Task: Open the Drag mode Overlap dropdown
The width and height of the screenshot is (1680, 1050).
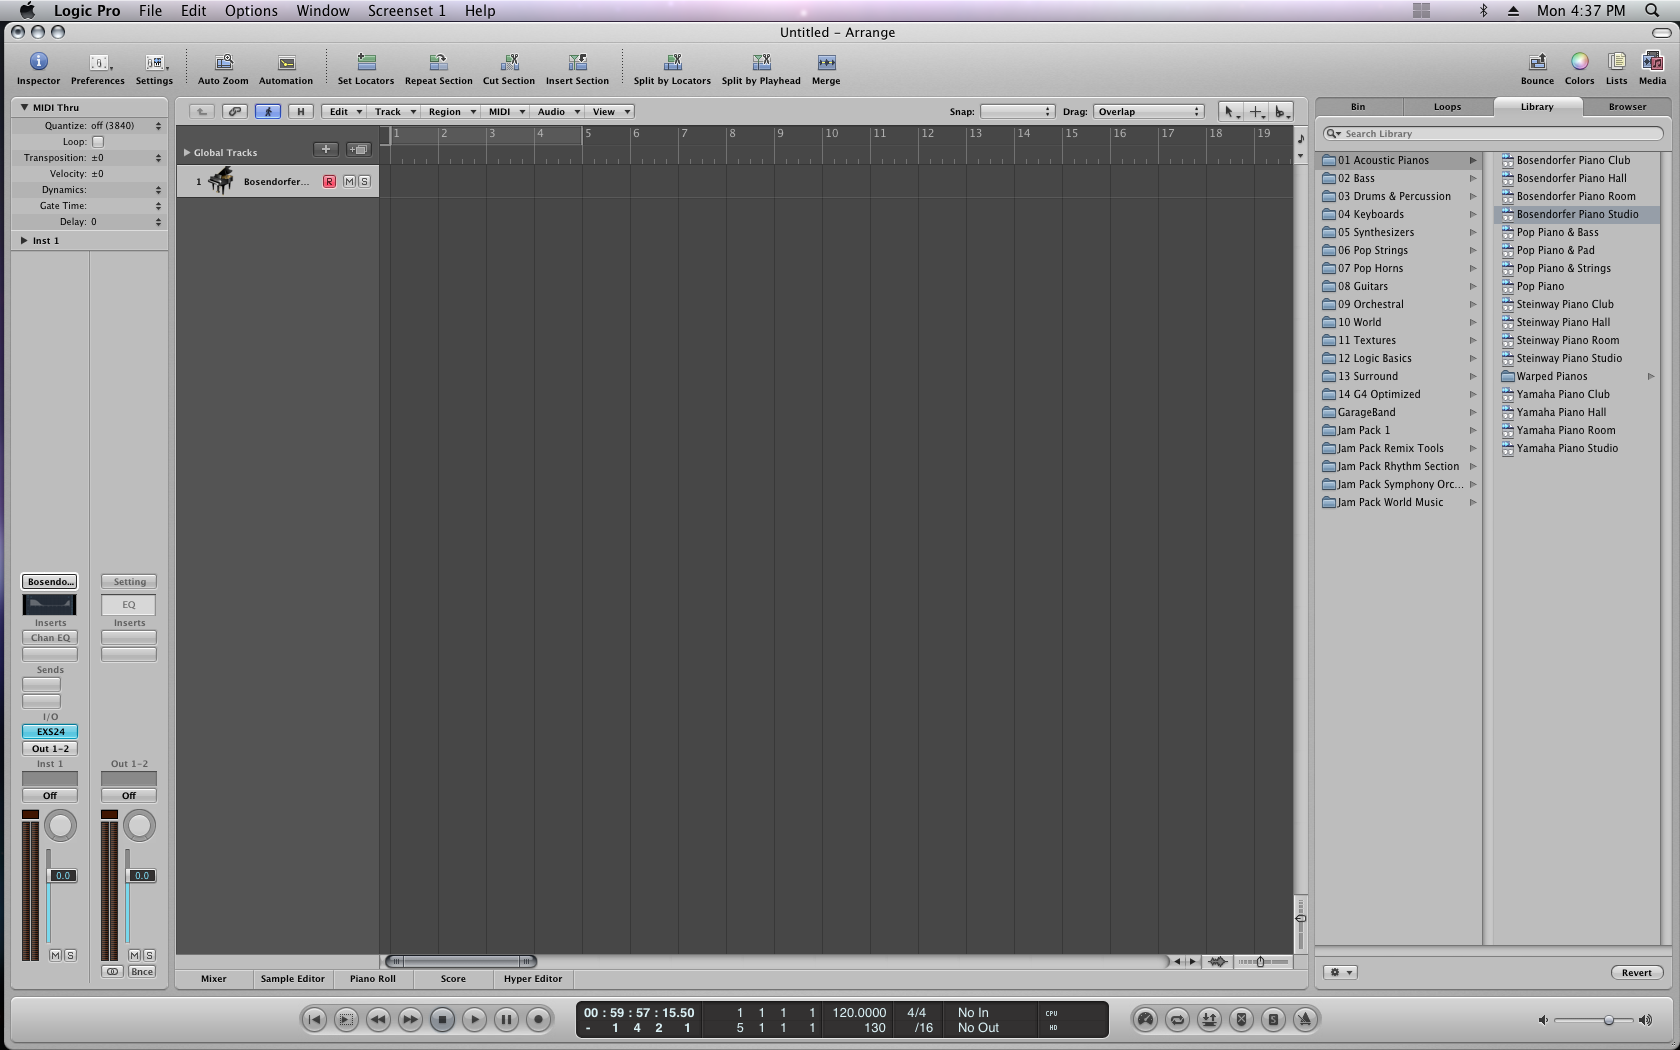Action: coord(1148,112)
